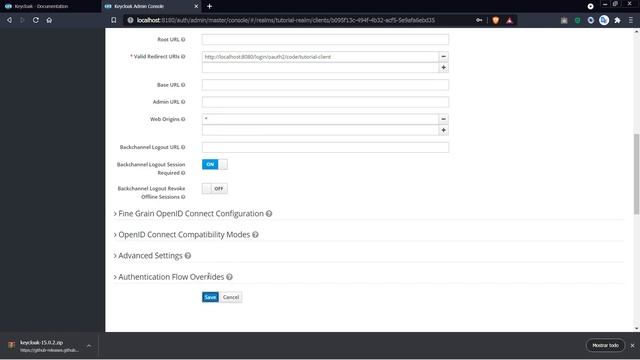The height and width of the screenshot is (360, 640).
Task: Click the empty new Redirect URI field
Action: pyautogui.click(x=320, y=68)
